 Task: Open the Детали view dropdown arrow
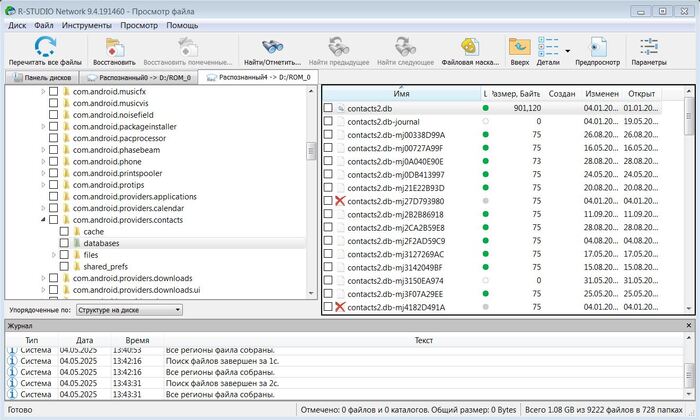(x=567, y=51)
